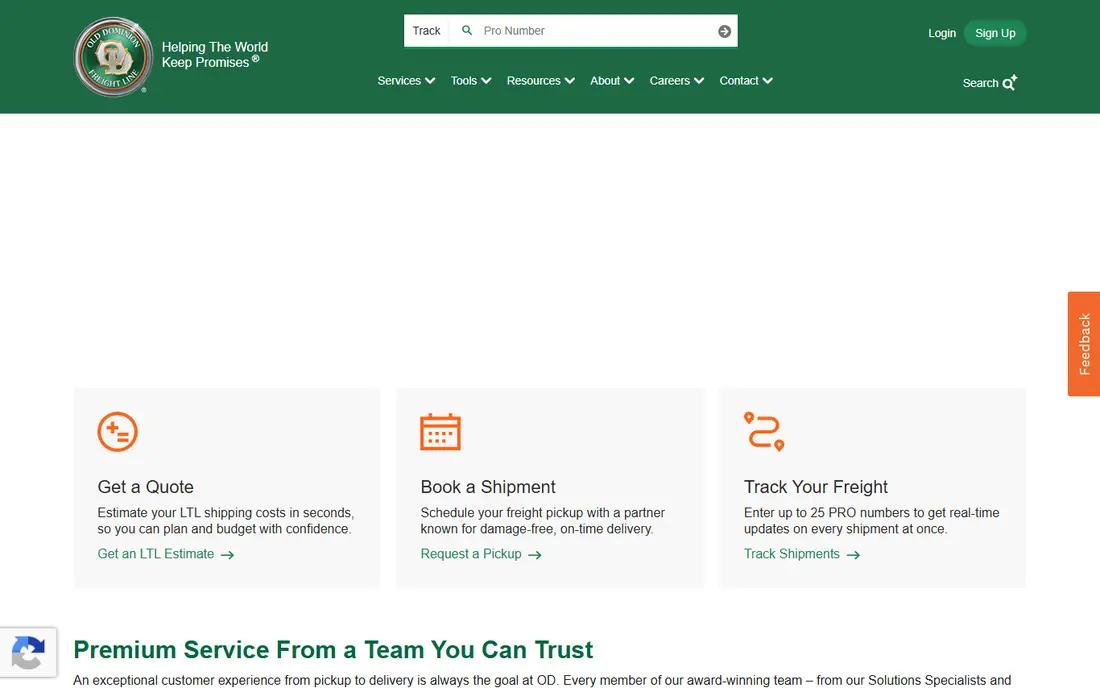Click the 'Schedule your freight pickup' description
This screenshot has height=688, width=1100.
coord(542,521)
